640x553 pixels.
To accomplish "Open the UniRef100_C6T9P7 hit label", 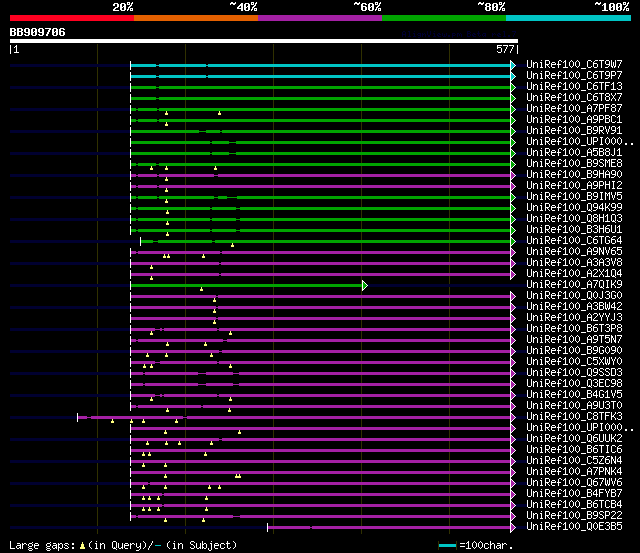I will pyautogui.click(x=574, y=76).
